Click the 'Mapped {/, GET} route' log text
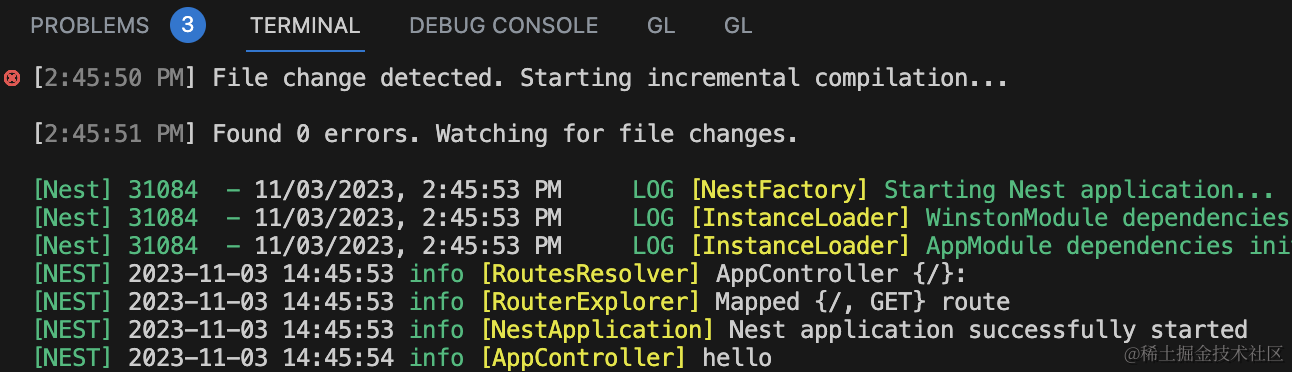This screenshot has height=372, width=1292. (863, 302)
